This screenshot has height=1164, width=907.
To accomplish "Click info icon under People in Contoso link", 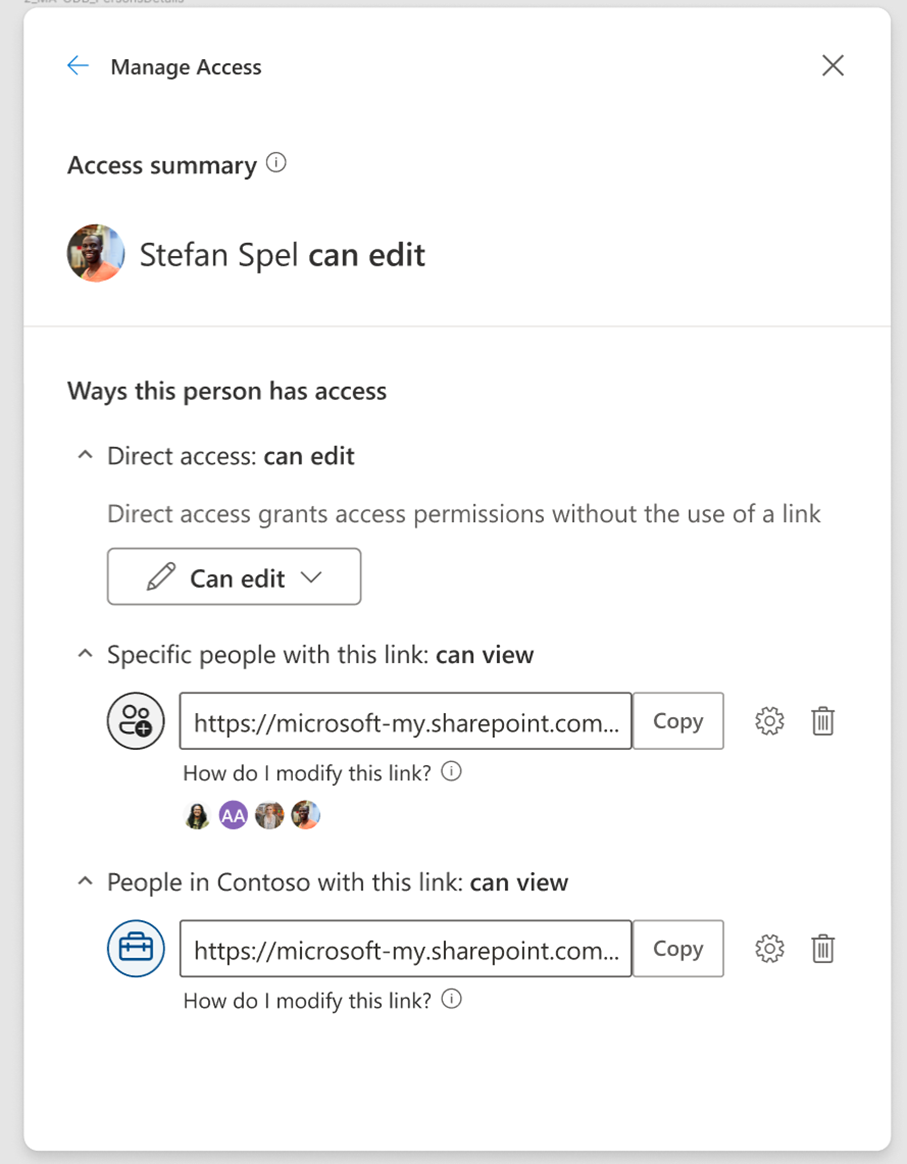I will point(452,1000).
